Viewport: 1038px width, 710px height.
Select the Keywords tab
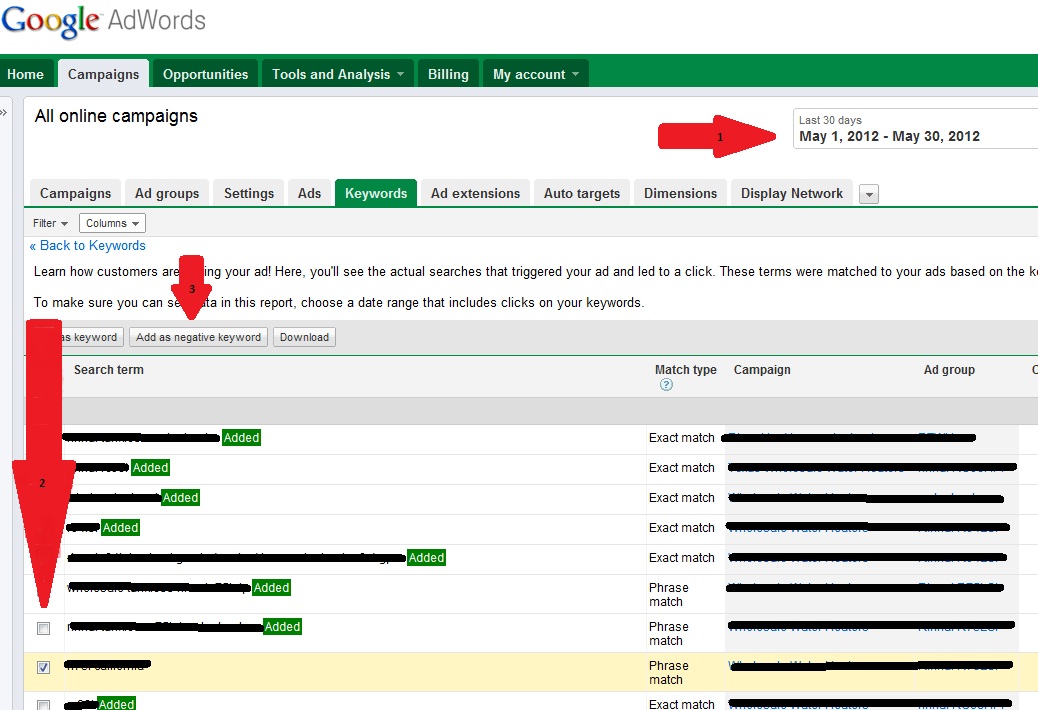pos(376,193)
